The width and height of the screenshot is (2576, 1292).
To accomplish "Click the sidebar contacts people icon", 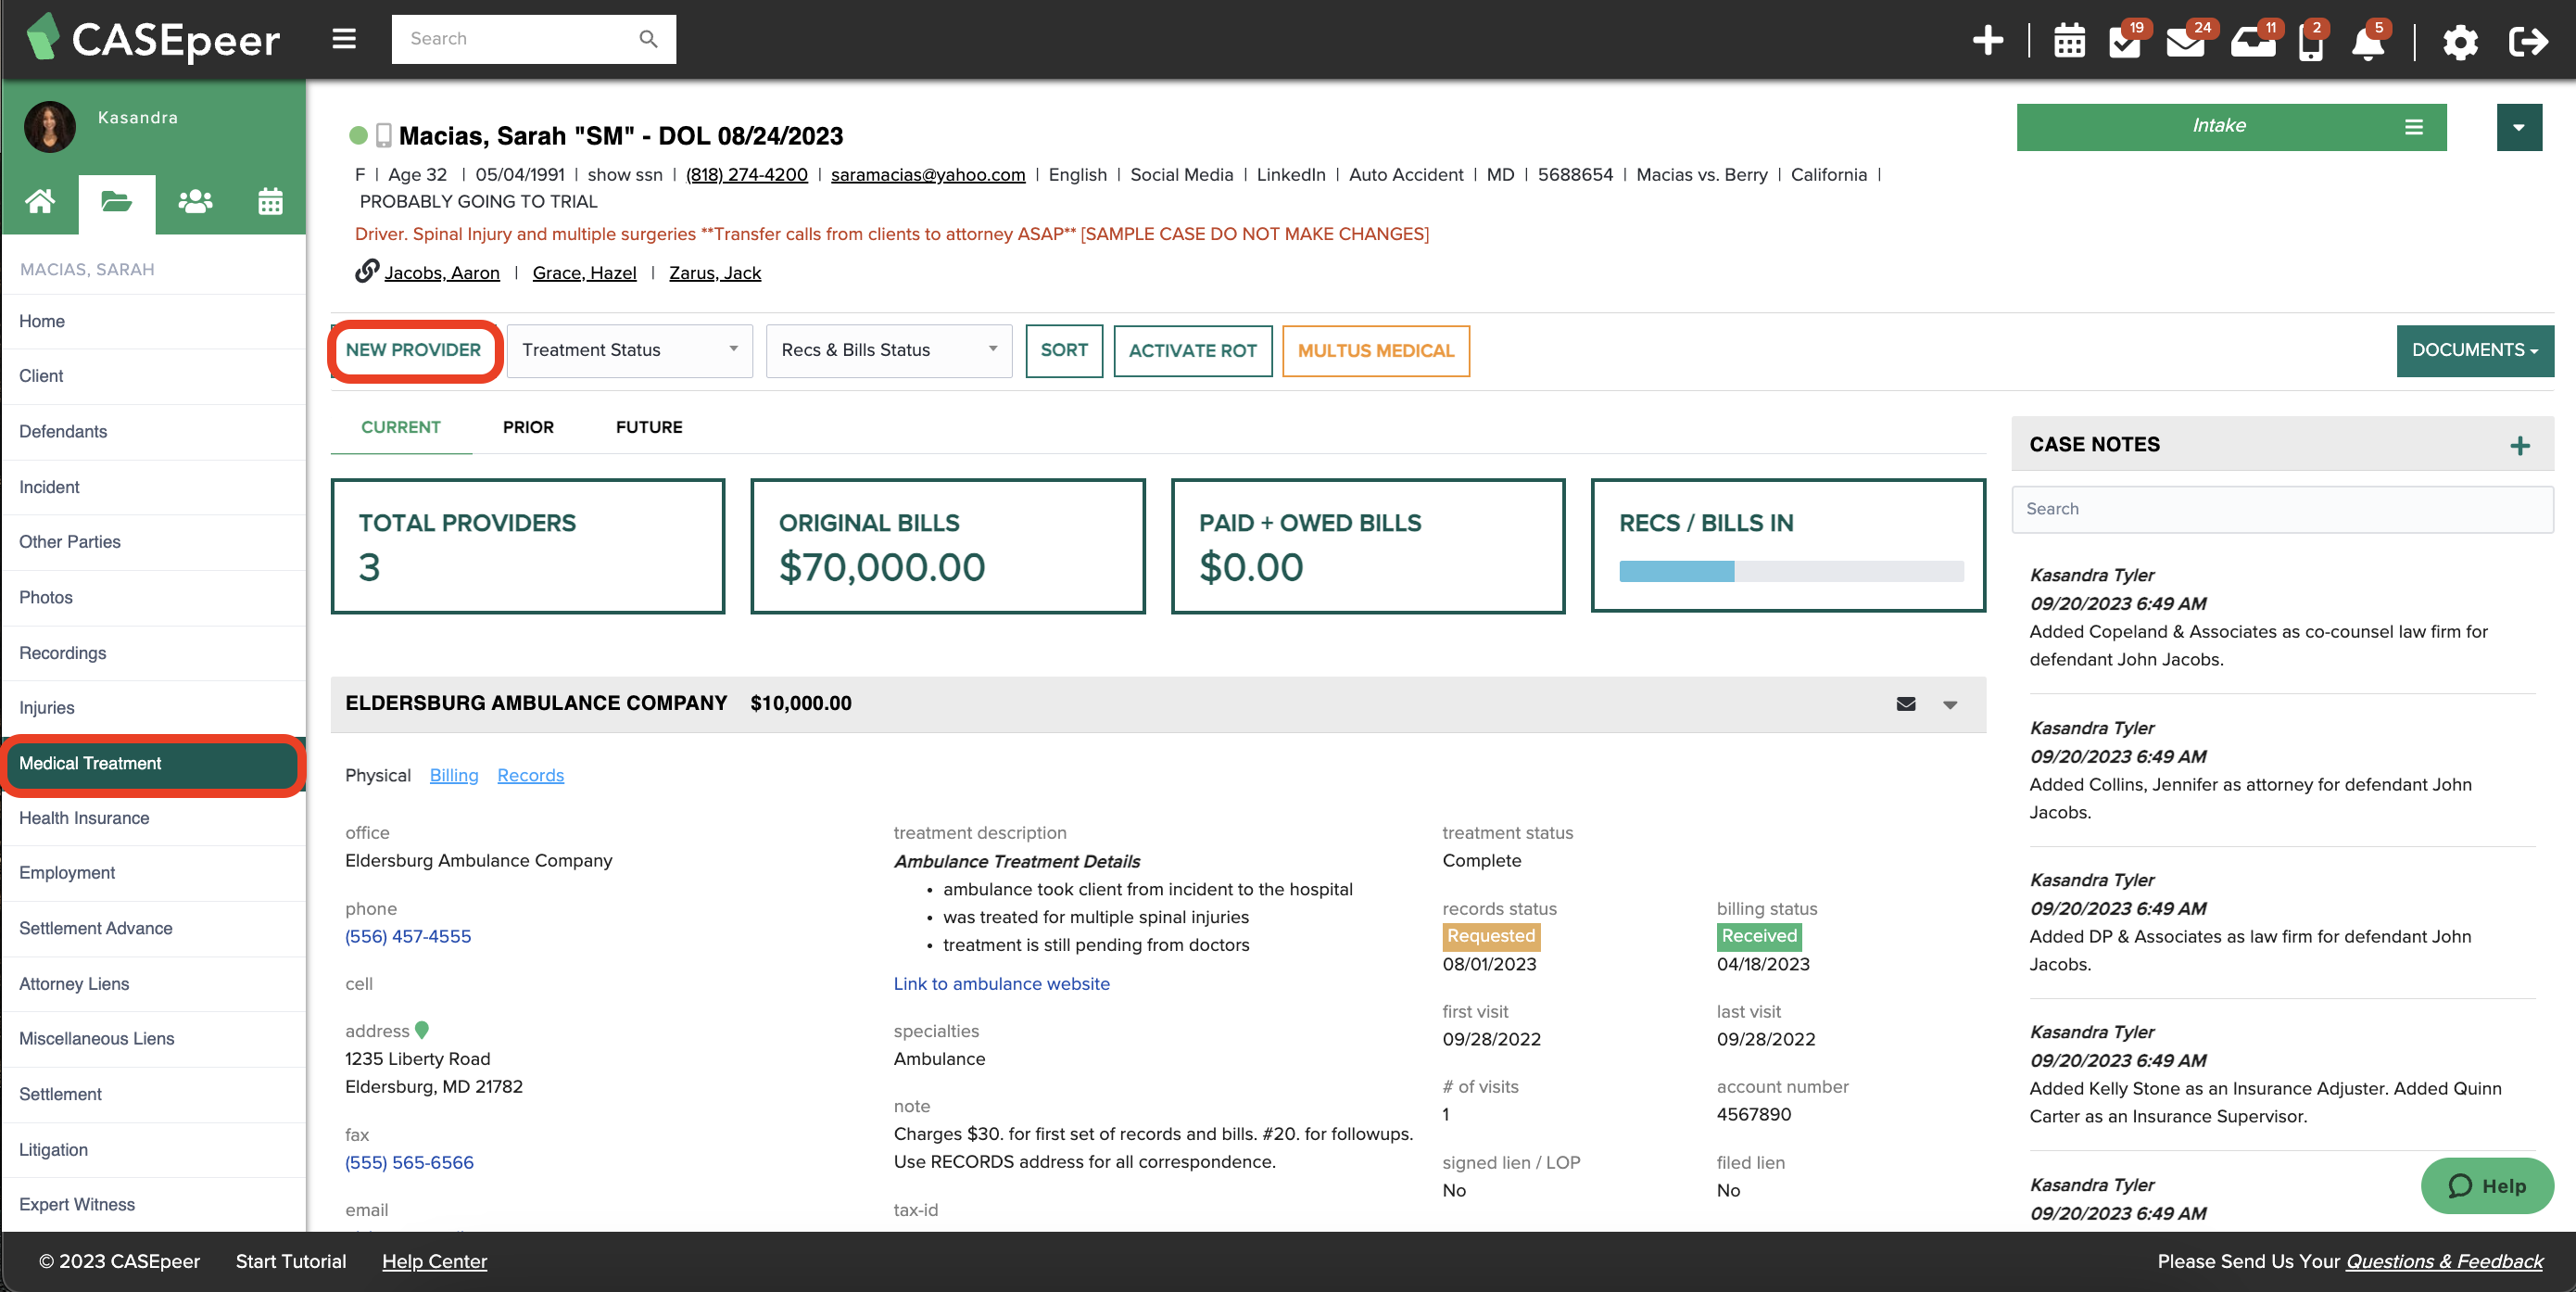I will tap(195, 202).
